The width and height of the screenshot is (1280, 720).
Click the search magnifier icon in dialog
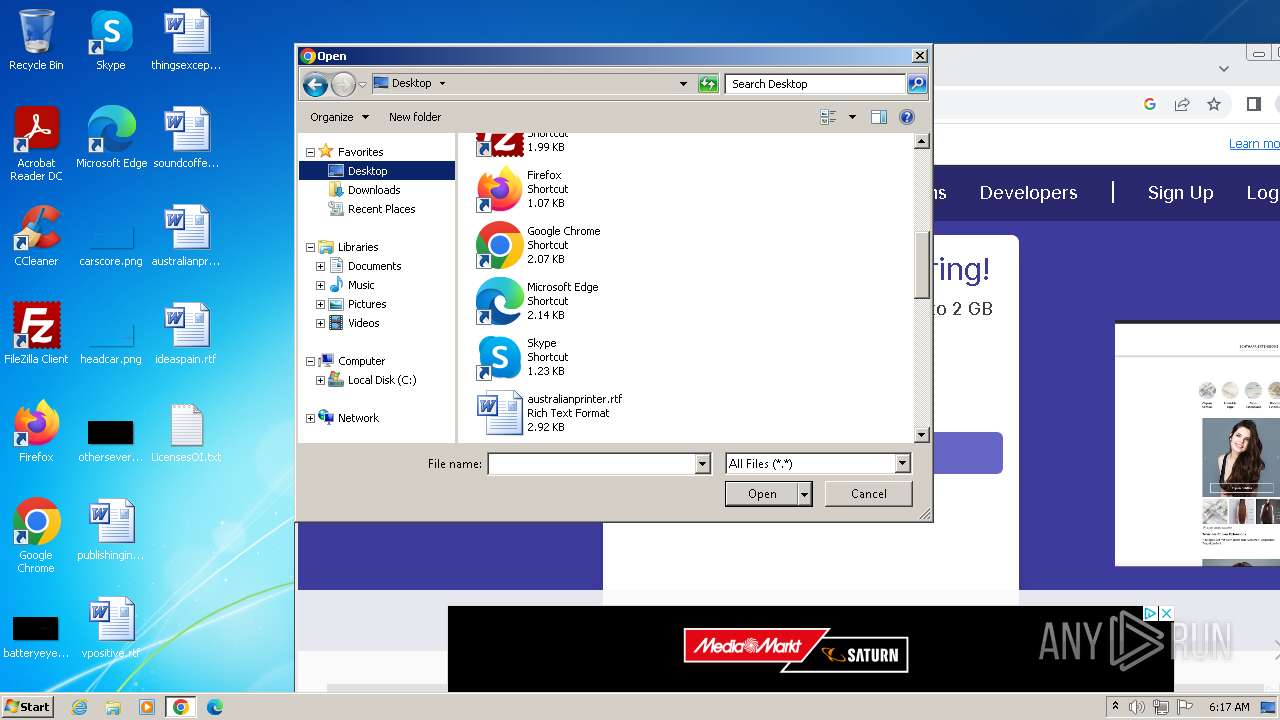[916, 84]
